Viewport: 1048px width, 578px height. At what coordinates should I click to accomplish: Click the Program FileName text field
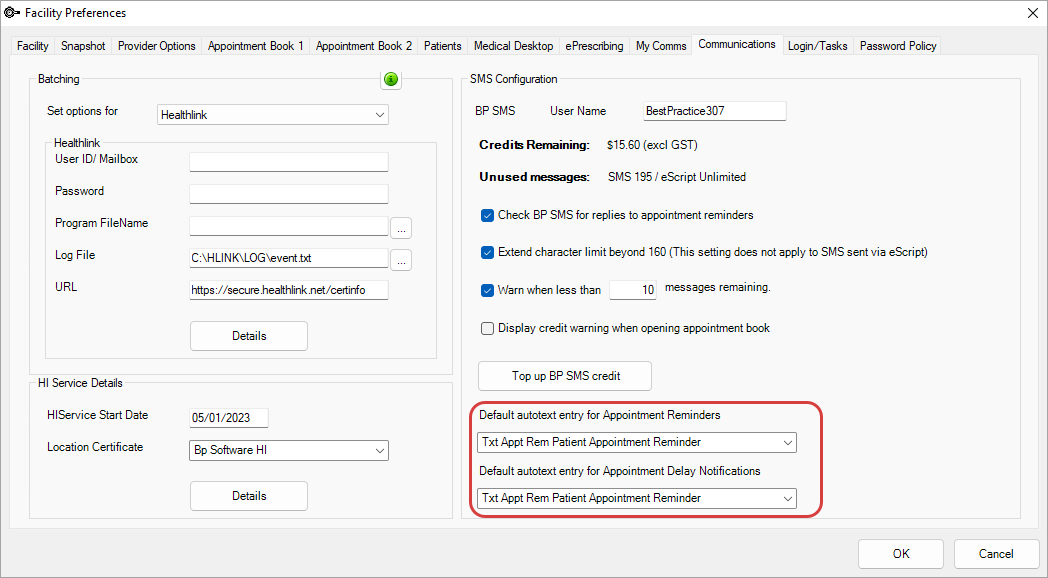[x=289, y=226]
